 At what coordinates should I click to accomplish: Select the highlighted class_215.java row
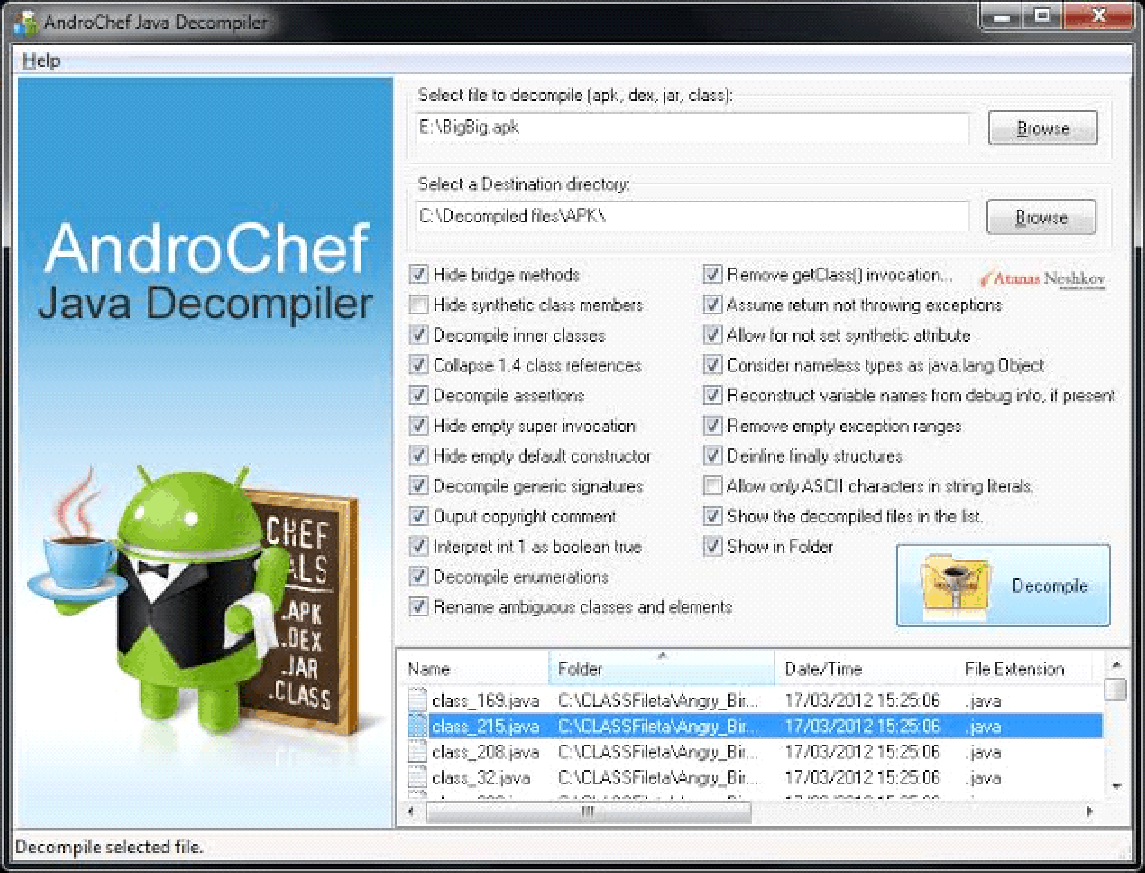click(x=754, y=726)
